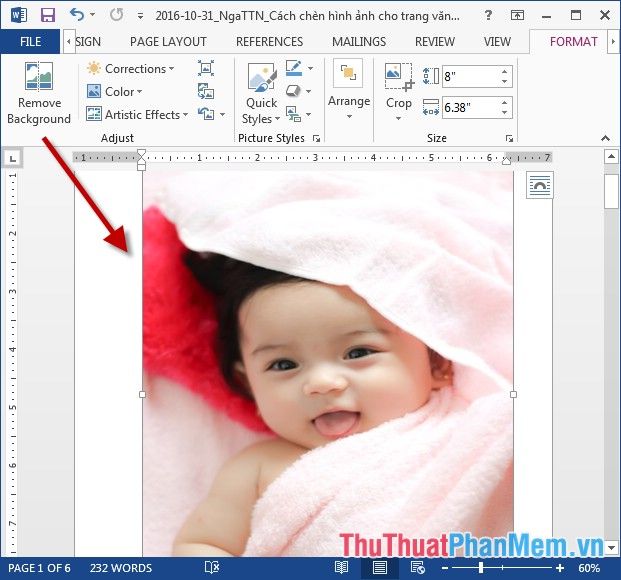The image size is (621, 580).
Task: Switch to Web Layout view
Action: click(417, 568)
